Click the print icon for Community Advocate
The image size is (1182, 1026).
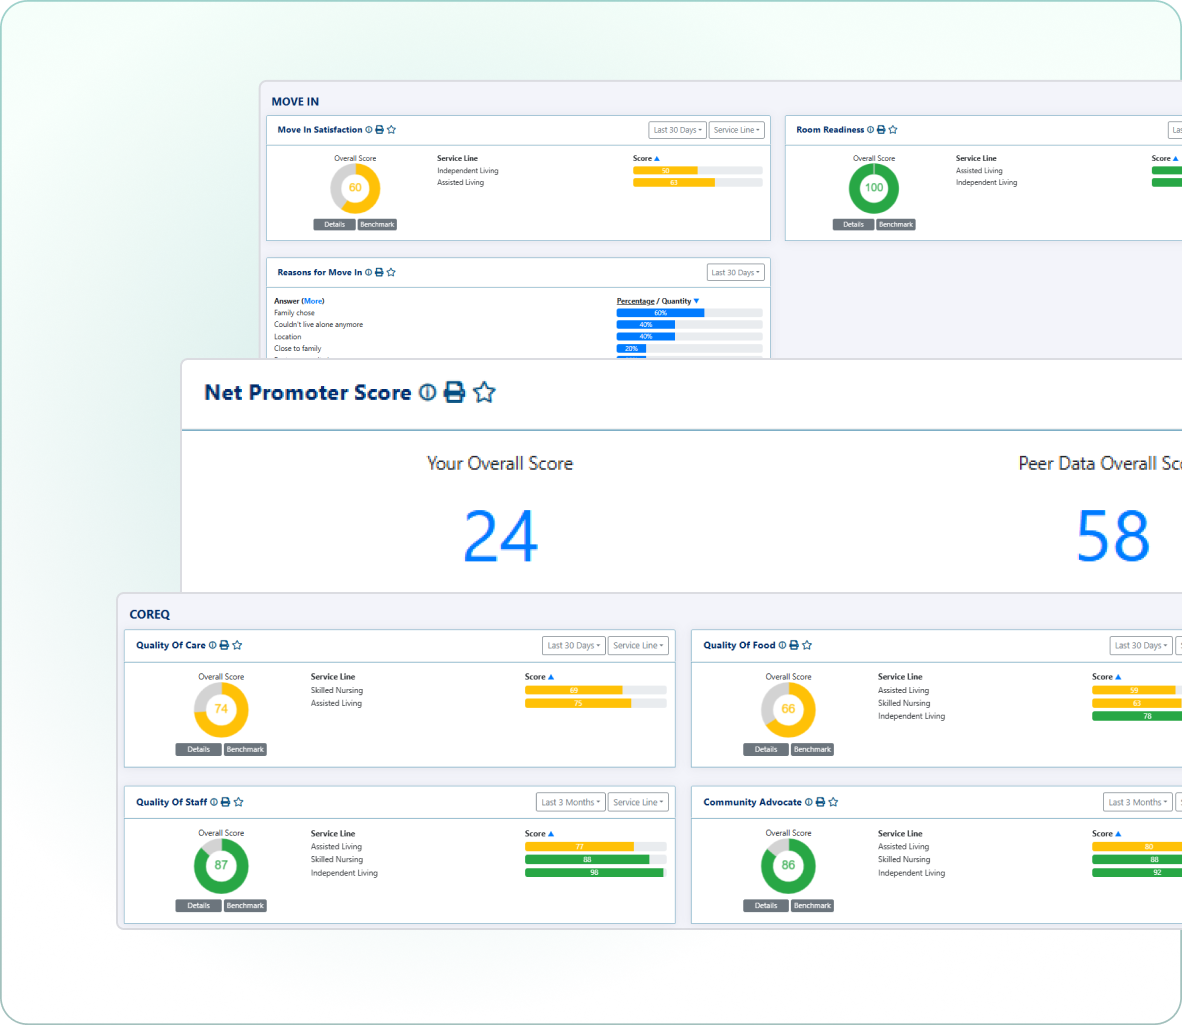pyautogui.click(x=820, y=802)
